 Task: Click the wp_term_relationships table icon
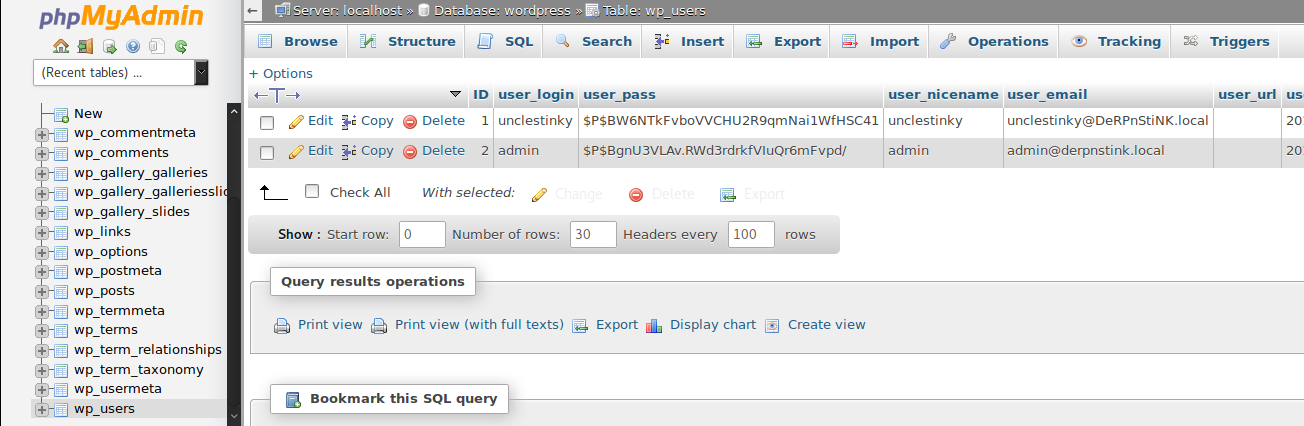[60, 350]
